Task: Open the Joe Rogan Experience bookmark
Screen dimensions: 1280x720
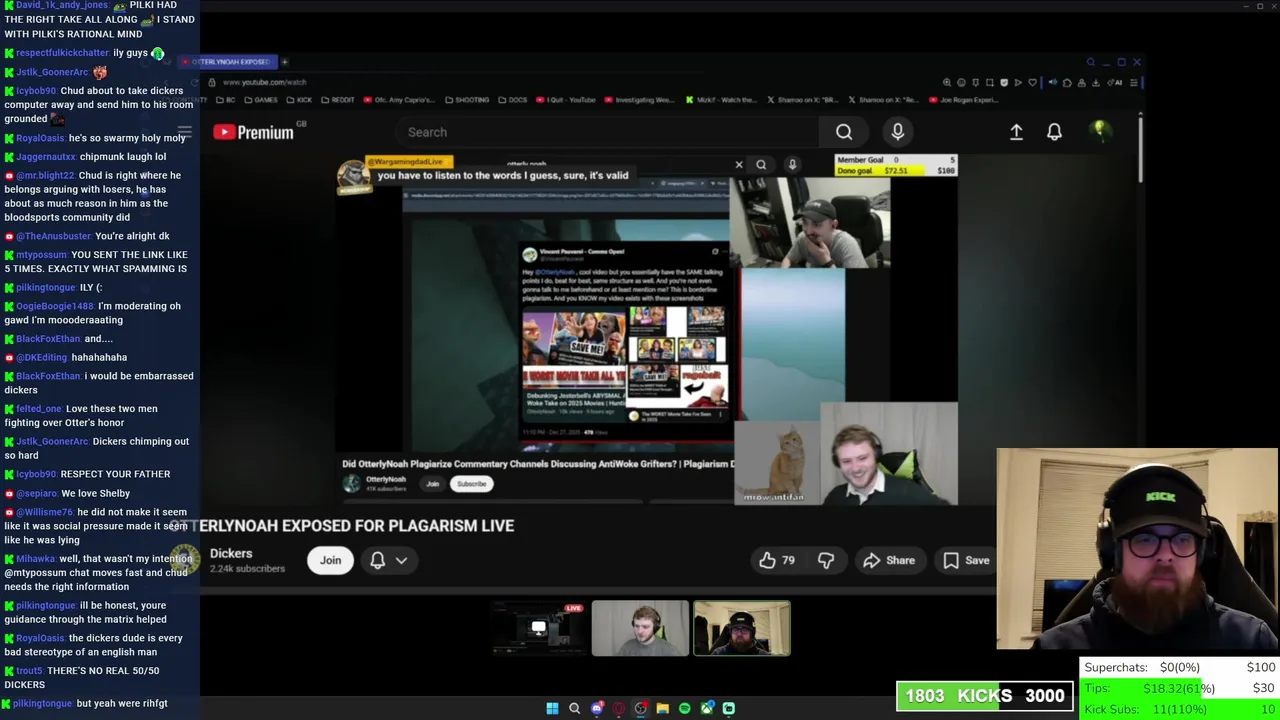Action: 964,100
